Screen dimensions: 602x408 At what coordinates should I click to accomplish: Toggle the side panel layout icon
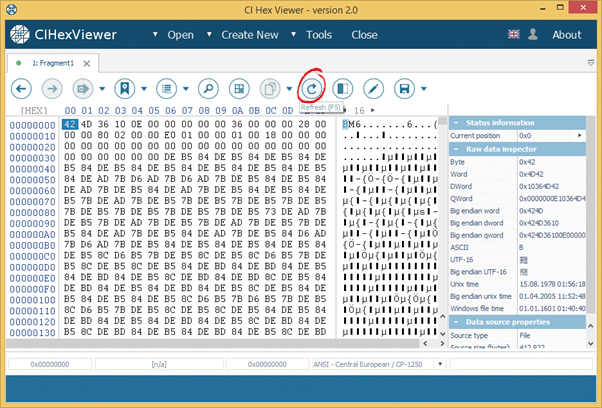coord(342,89)
